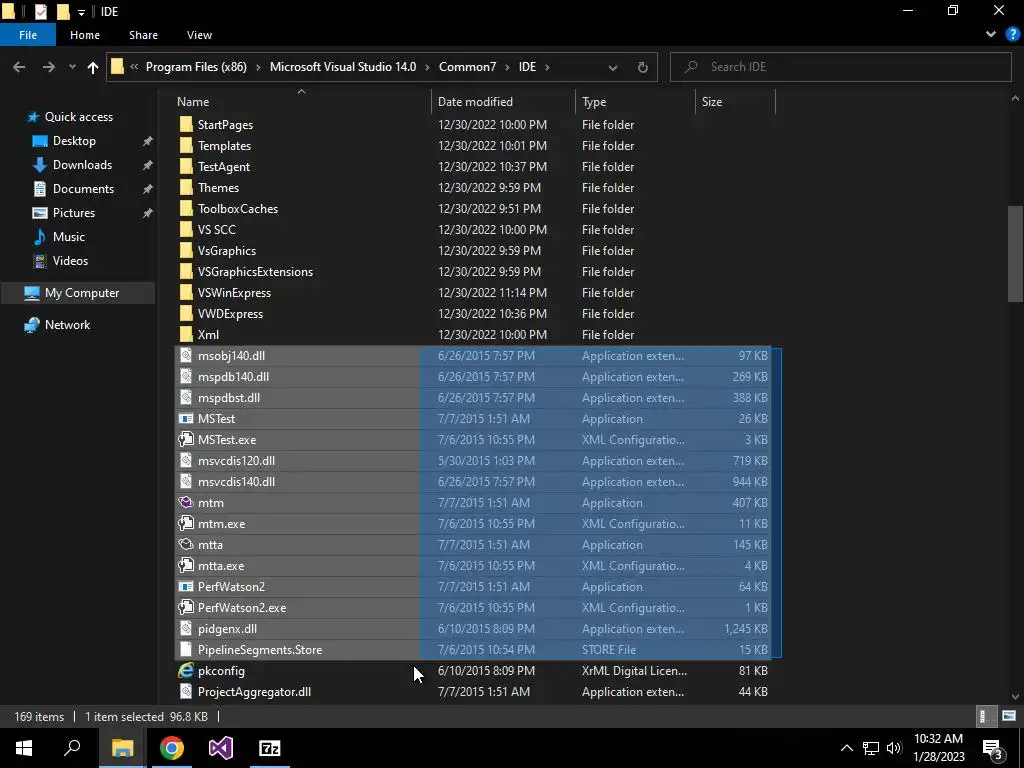Open taskbar Search
1024x768 pixels.
[x=72, y=748]
